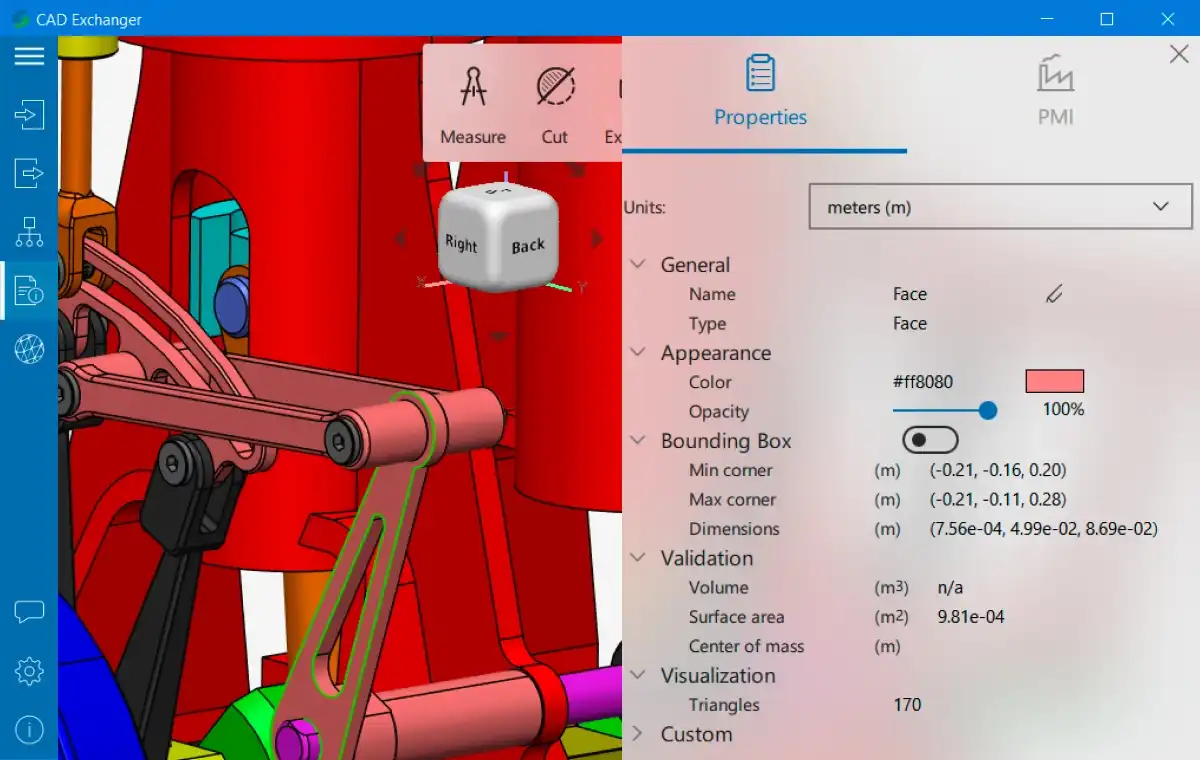Click the Opacity slider handle
Viewport: 1200px width, 760px height.
pyautogui.click(x=988, y=410)
